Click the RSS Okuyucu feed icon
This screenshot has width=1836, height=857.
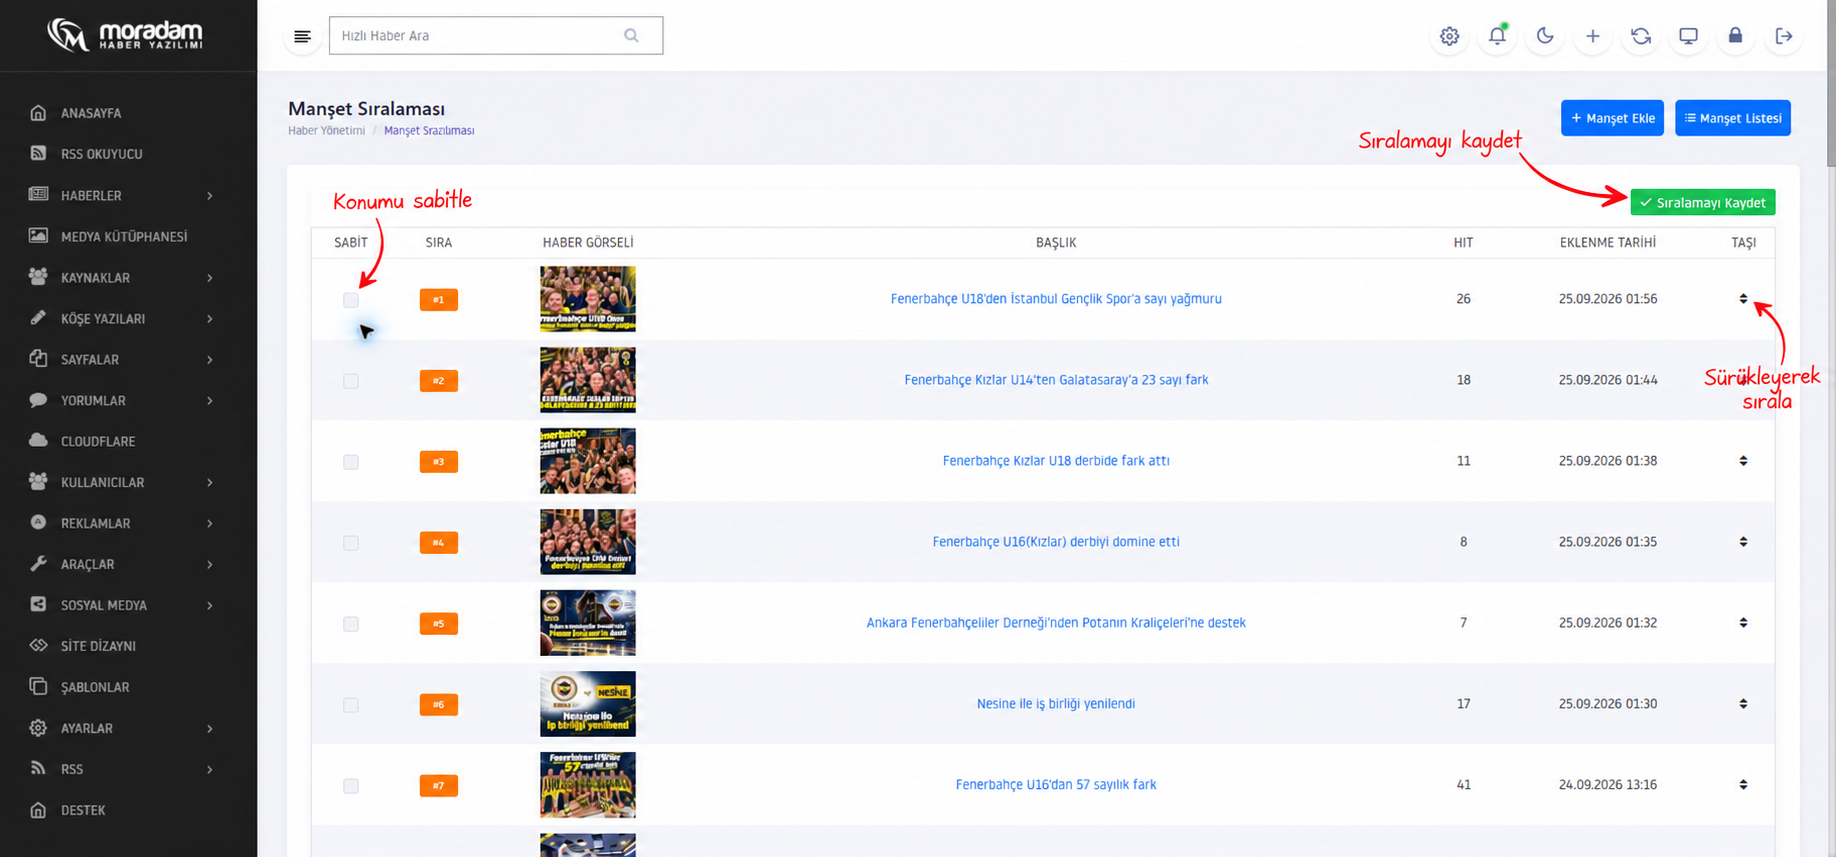point(38,153)
